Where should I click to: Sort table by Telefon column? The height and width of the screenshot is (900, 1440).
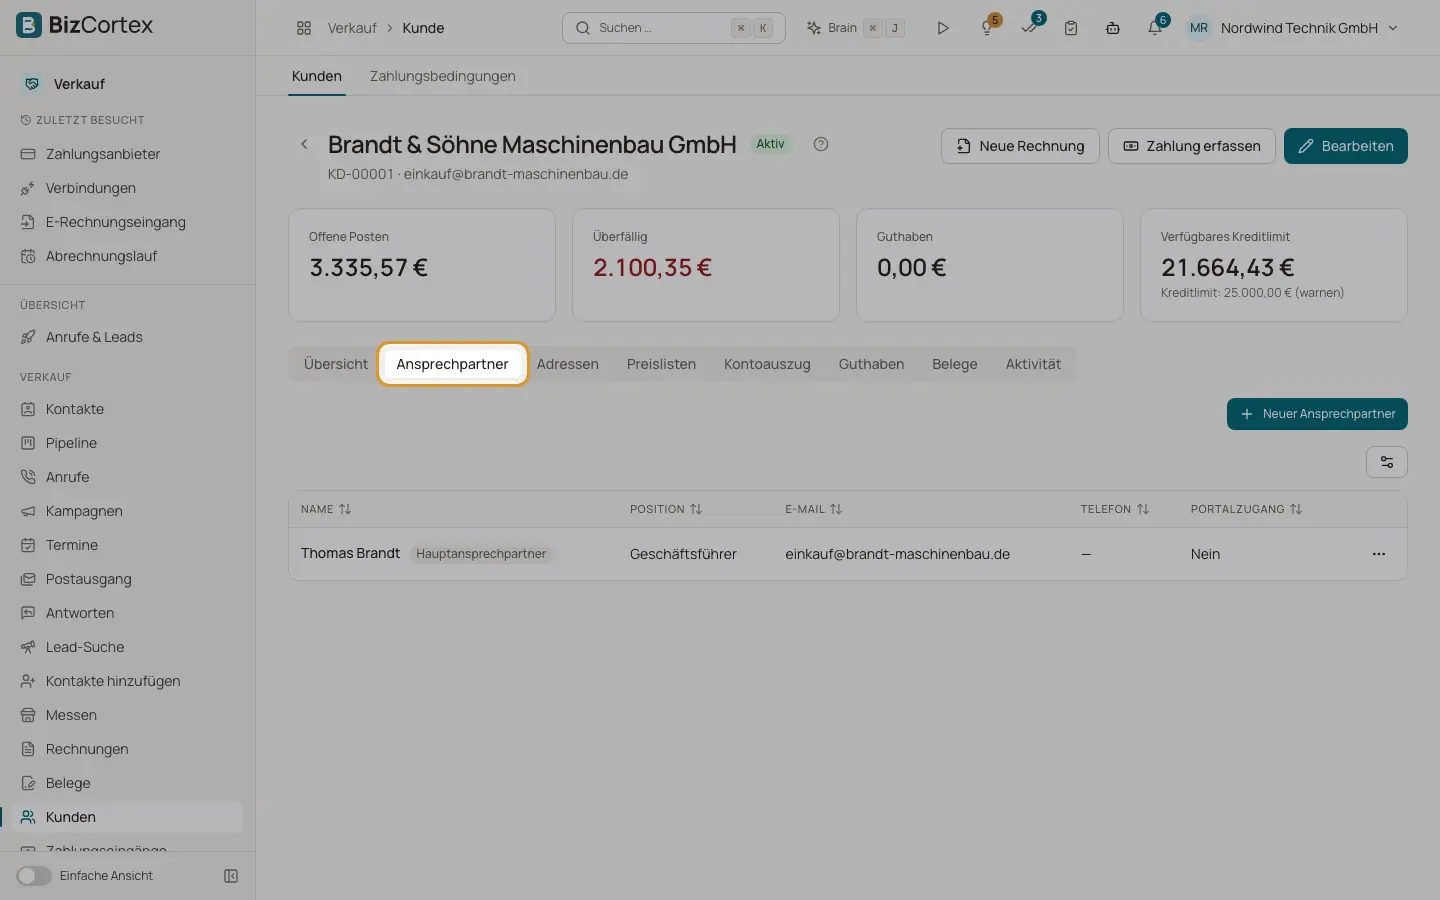[1115, 509]
